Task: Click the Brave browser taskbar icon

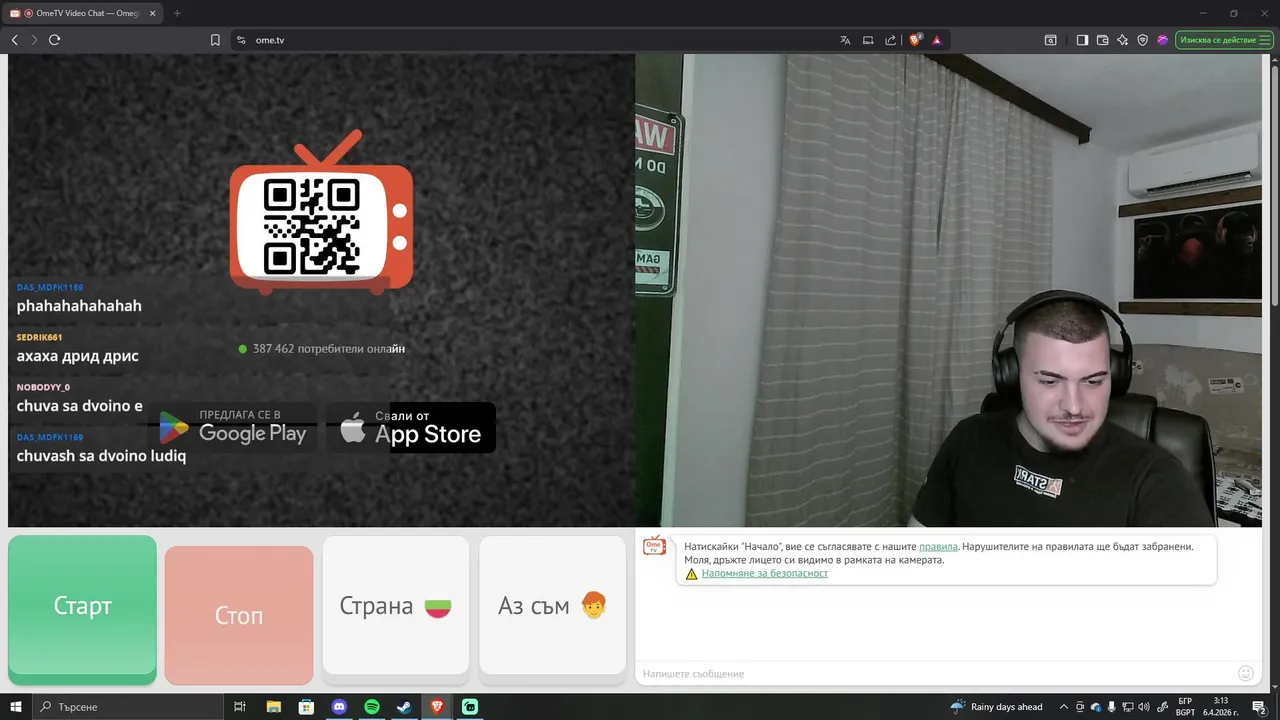Action: (x=437, y=707)
